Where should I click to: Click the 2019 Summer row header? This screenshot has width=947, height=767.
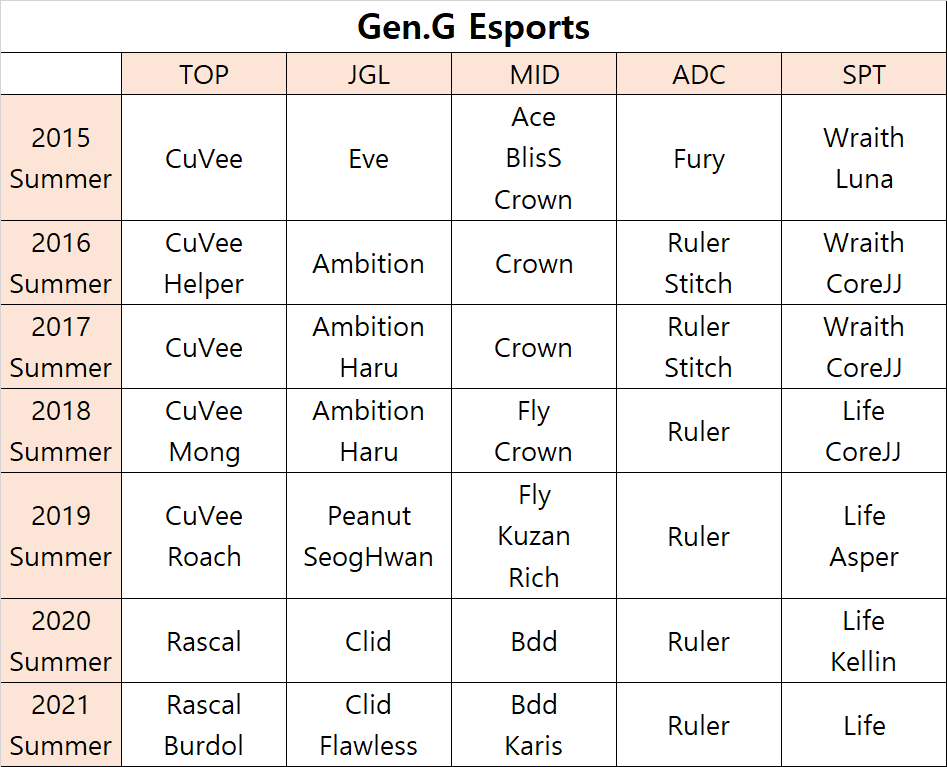pyautogui.click(x=61, y=536)
